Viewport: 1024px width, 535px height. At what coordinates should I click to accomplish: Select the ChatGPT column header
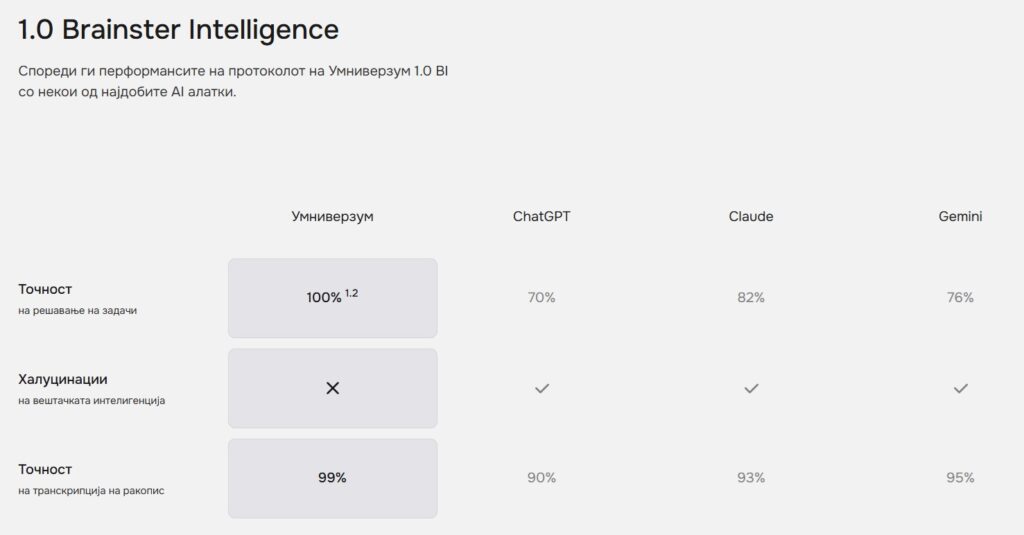tap(542, 216)
